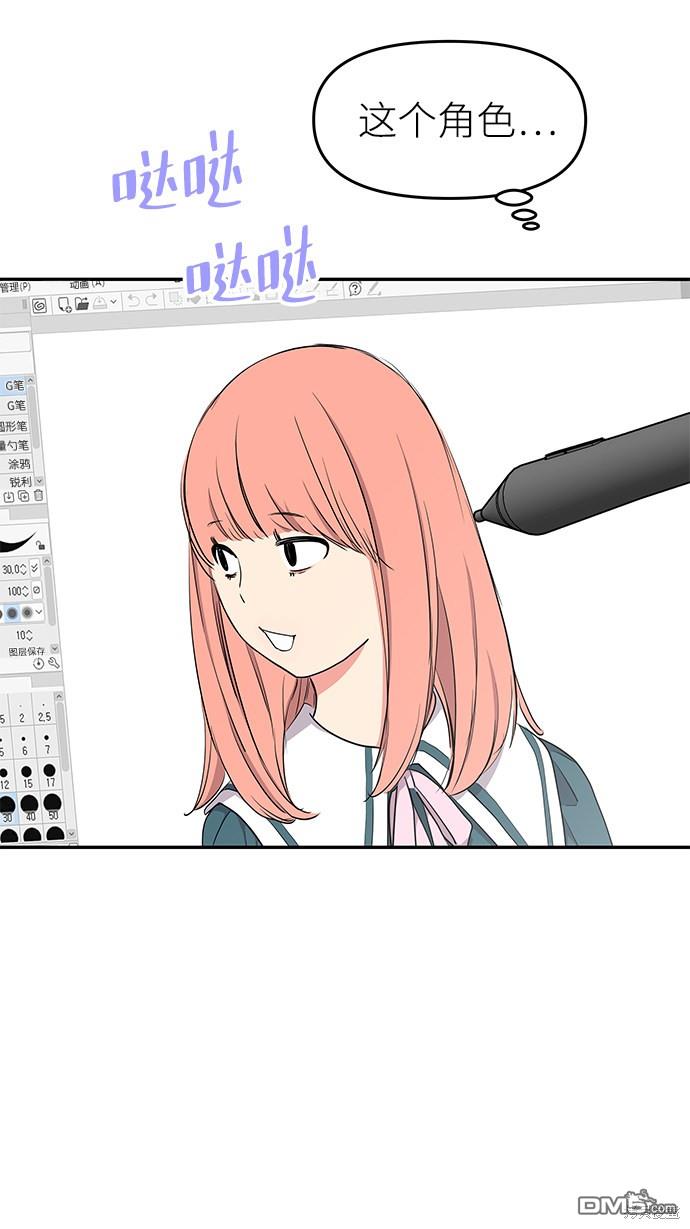This screenshot has width=690, height=1229.
Task: Toggle the brush size dynamics button next to 30.0
Action: click(x=35, y=568)
